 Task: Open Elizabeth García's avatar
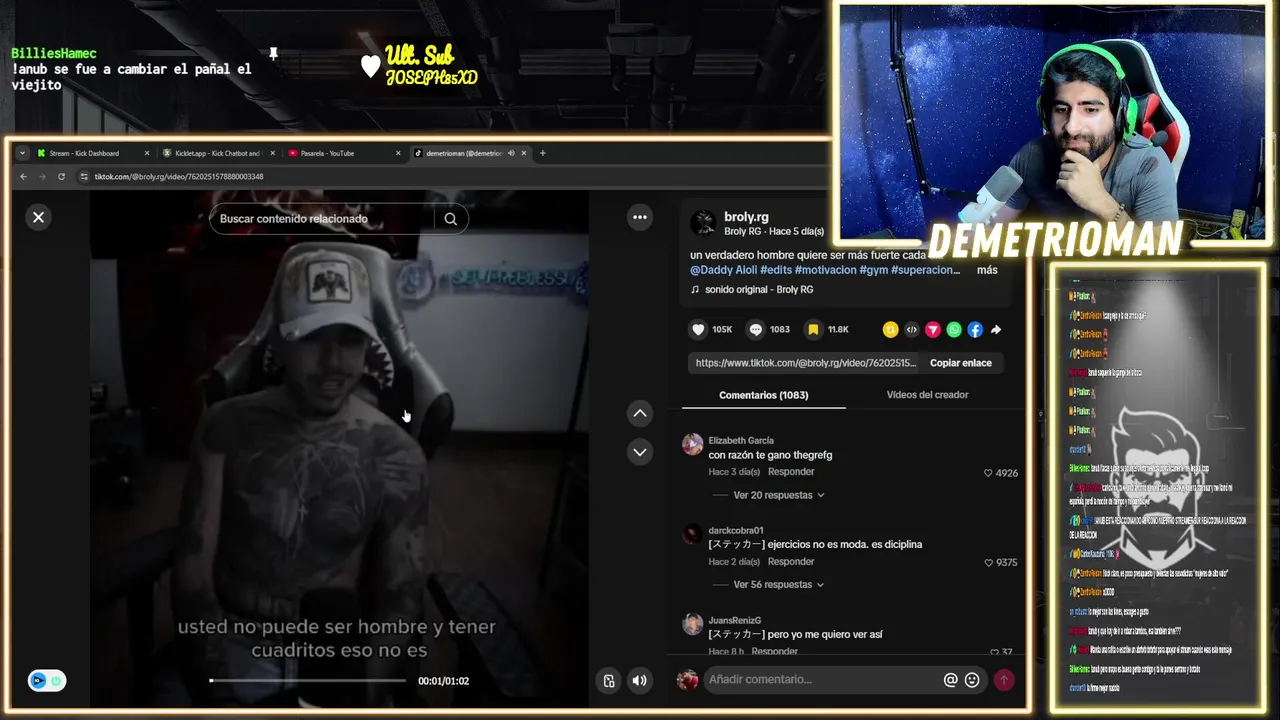[692, 445]
